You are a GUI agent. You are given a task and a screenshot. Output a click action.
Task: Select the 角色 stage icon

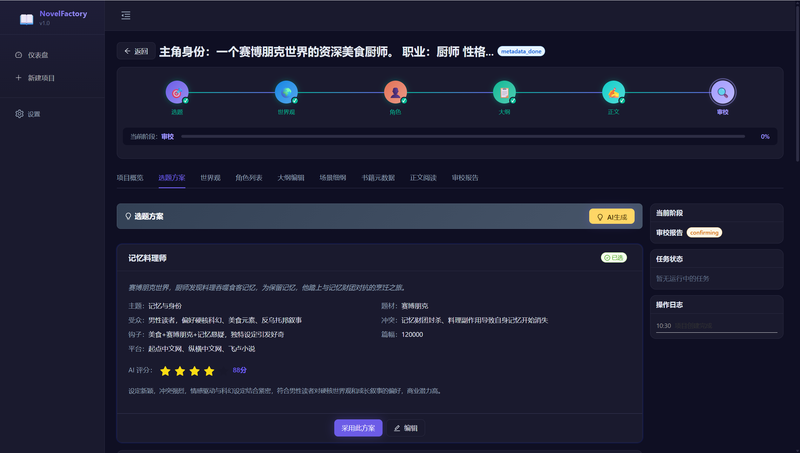[x=395, y=92]
